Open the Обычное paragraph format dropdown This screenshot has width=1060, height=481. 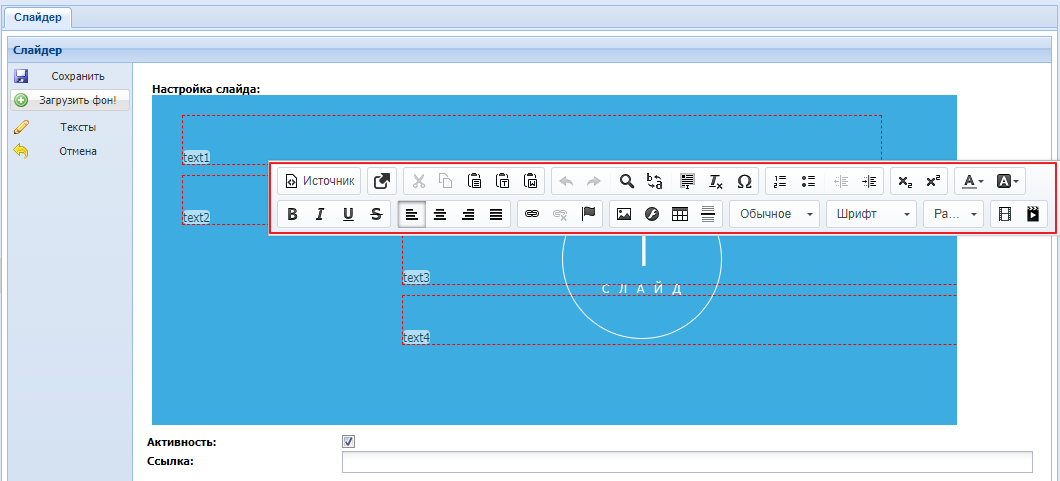tap(774, 214)
